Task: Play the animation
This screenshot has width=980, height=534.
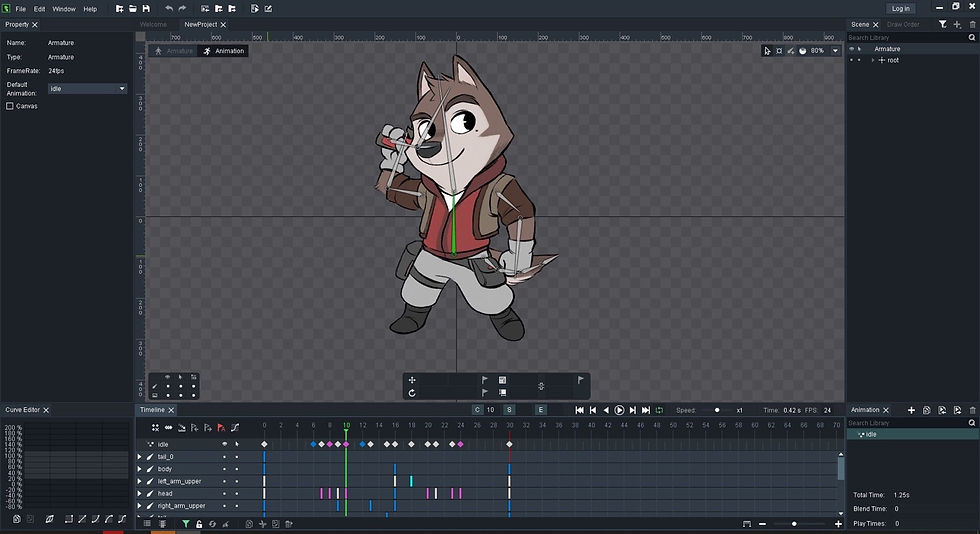Action: (x=619, y=410)
